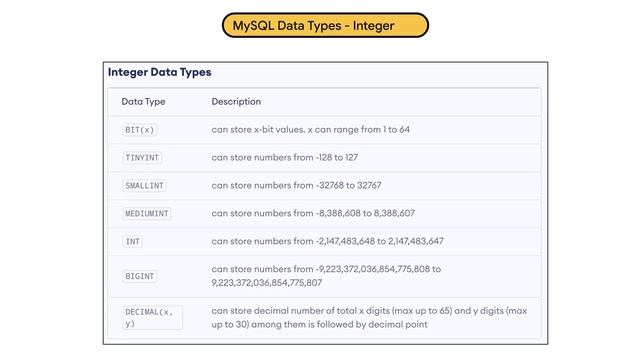
Task: Select the INT data type cell
Action: [x=132, y=241]
